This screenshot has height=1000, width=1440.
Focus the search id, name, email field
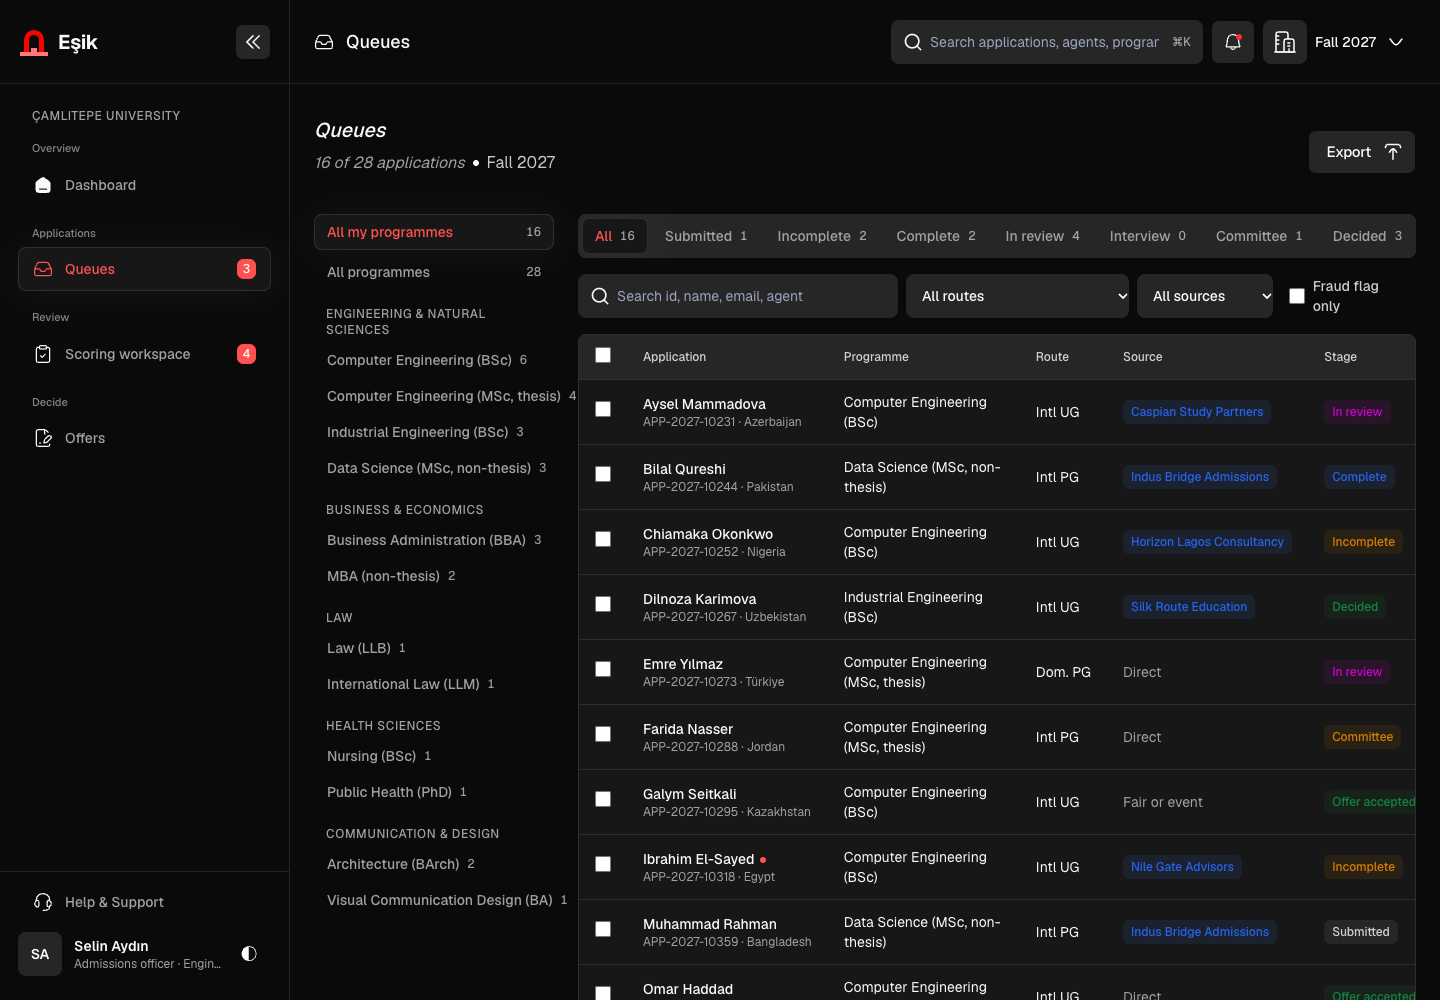738,296
